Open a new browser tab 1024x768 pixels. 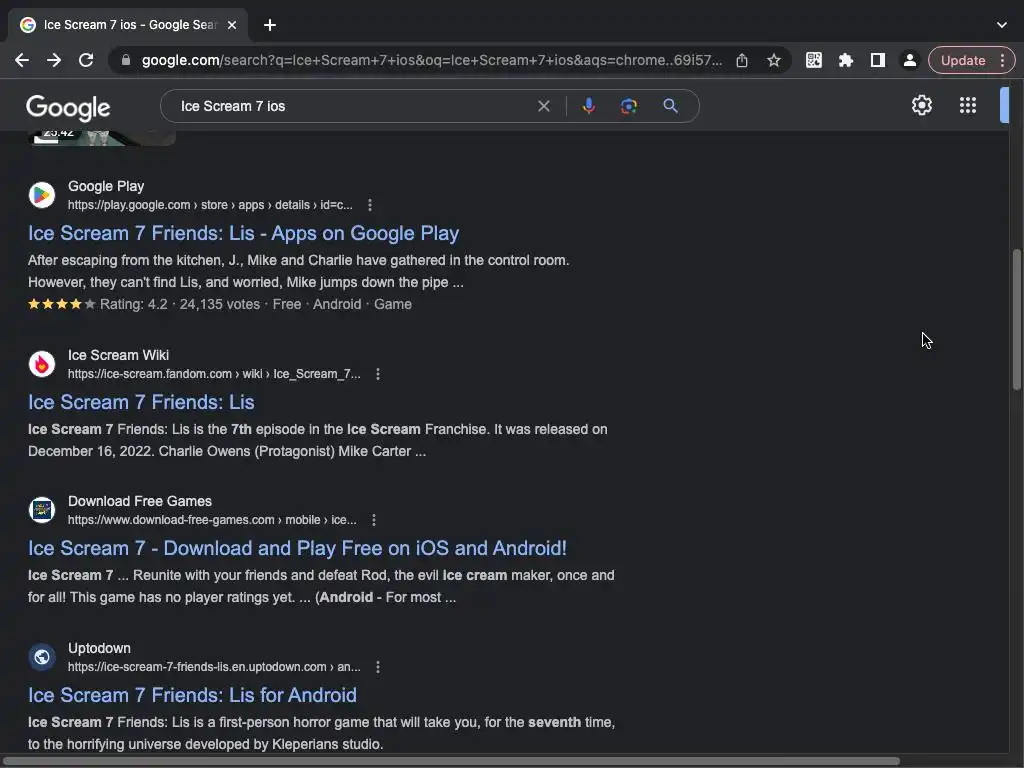270,25
